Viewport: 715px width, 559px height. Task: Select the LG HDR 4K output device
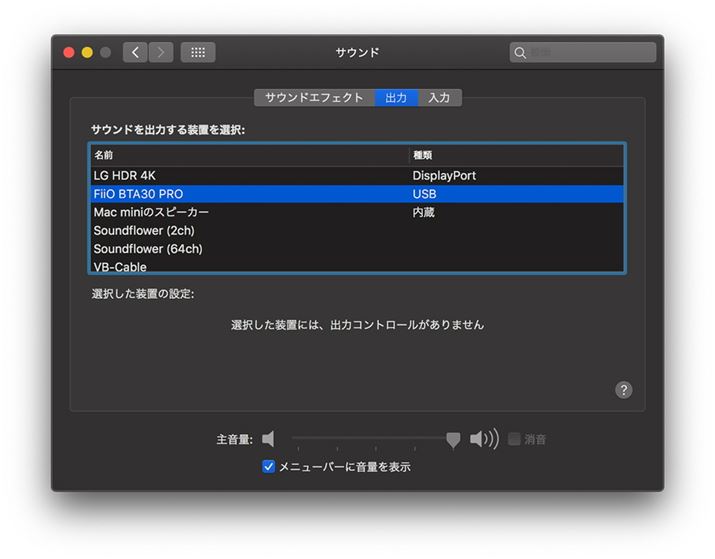coord(357,176)
